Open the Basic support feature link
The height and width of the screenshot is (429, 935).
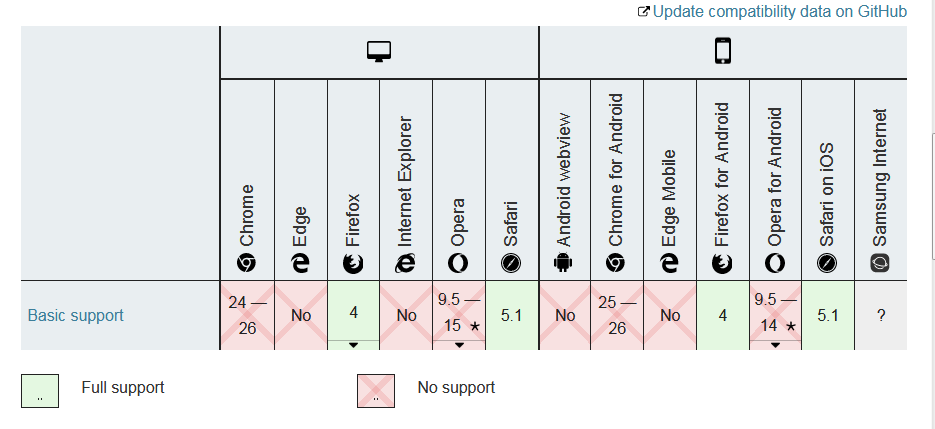(76, 315)
